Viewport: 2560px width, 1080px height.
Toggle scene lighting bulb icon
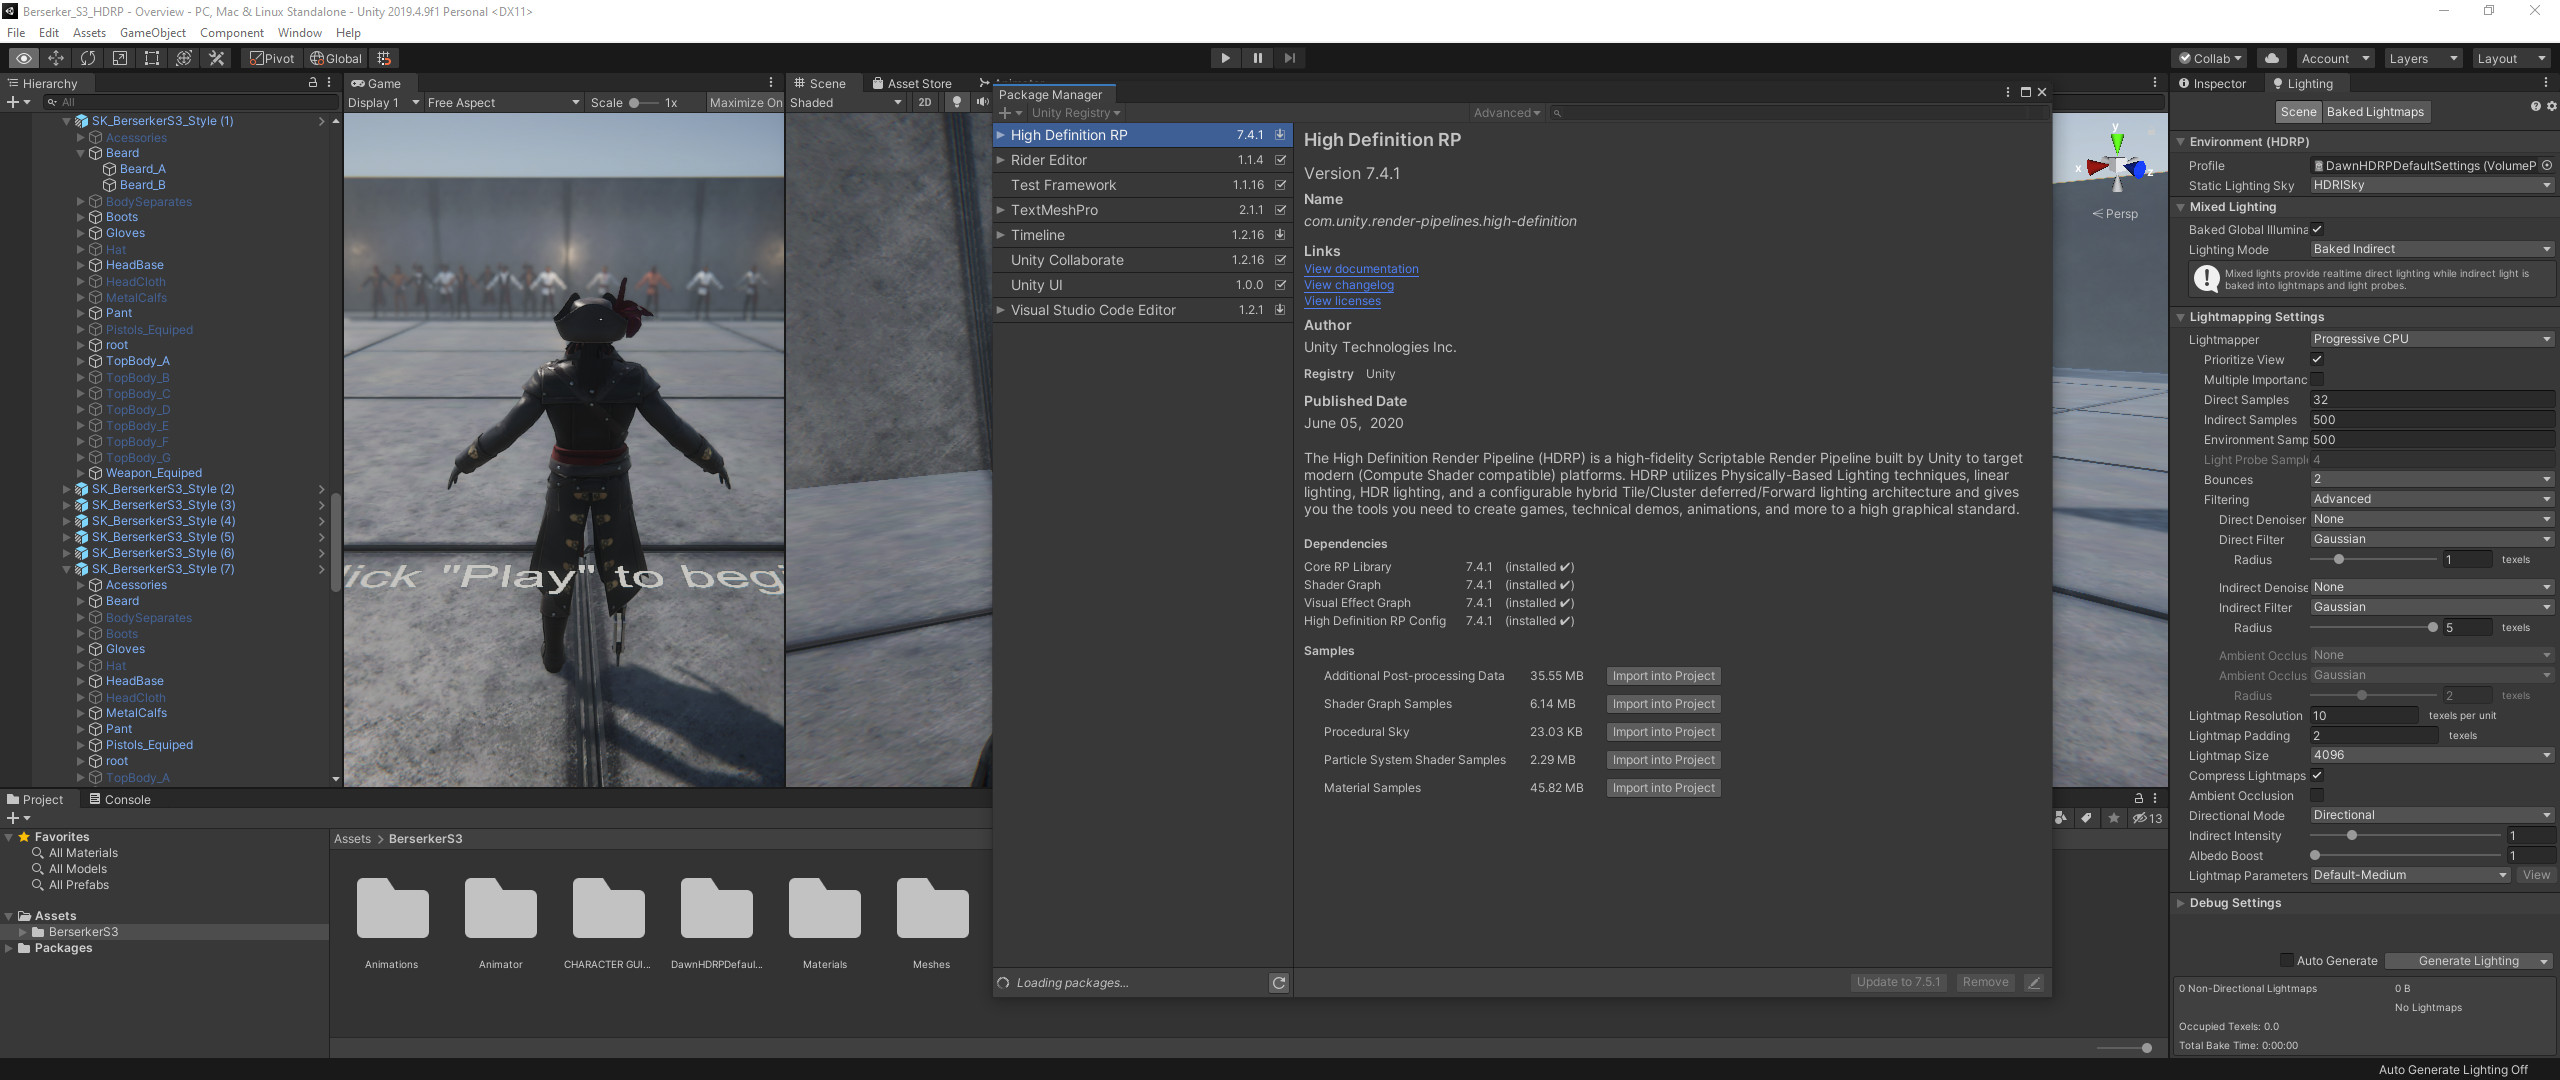957,102
